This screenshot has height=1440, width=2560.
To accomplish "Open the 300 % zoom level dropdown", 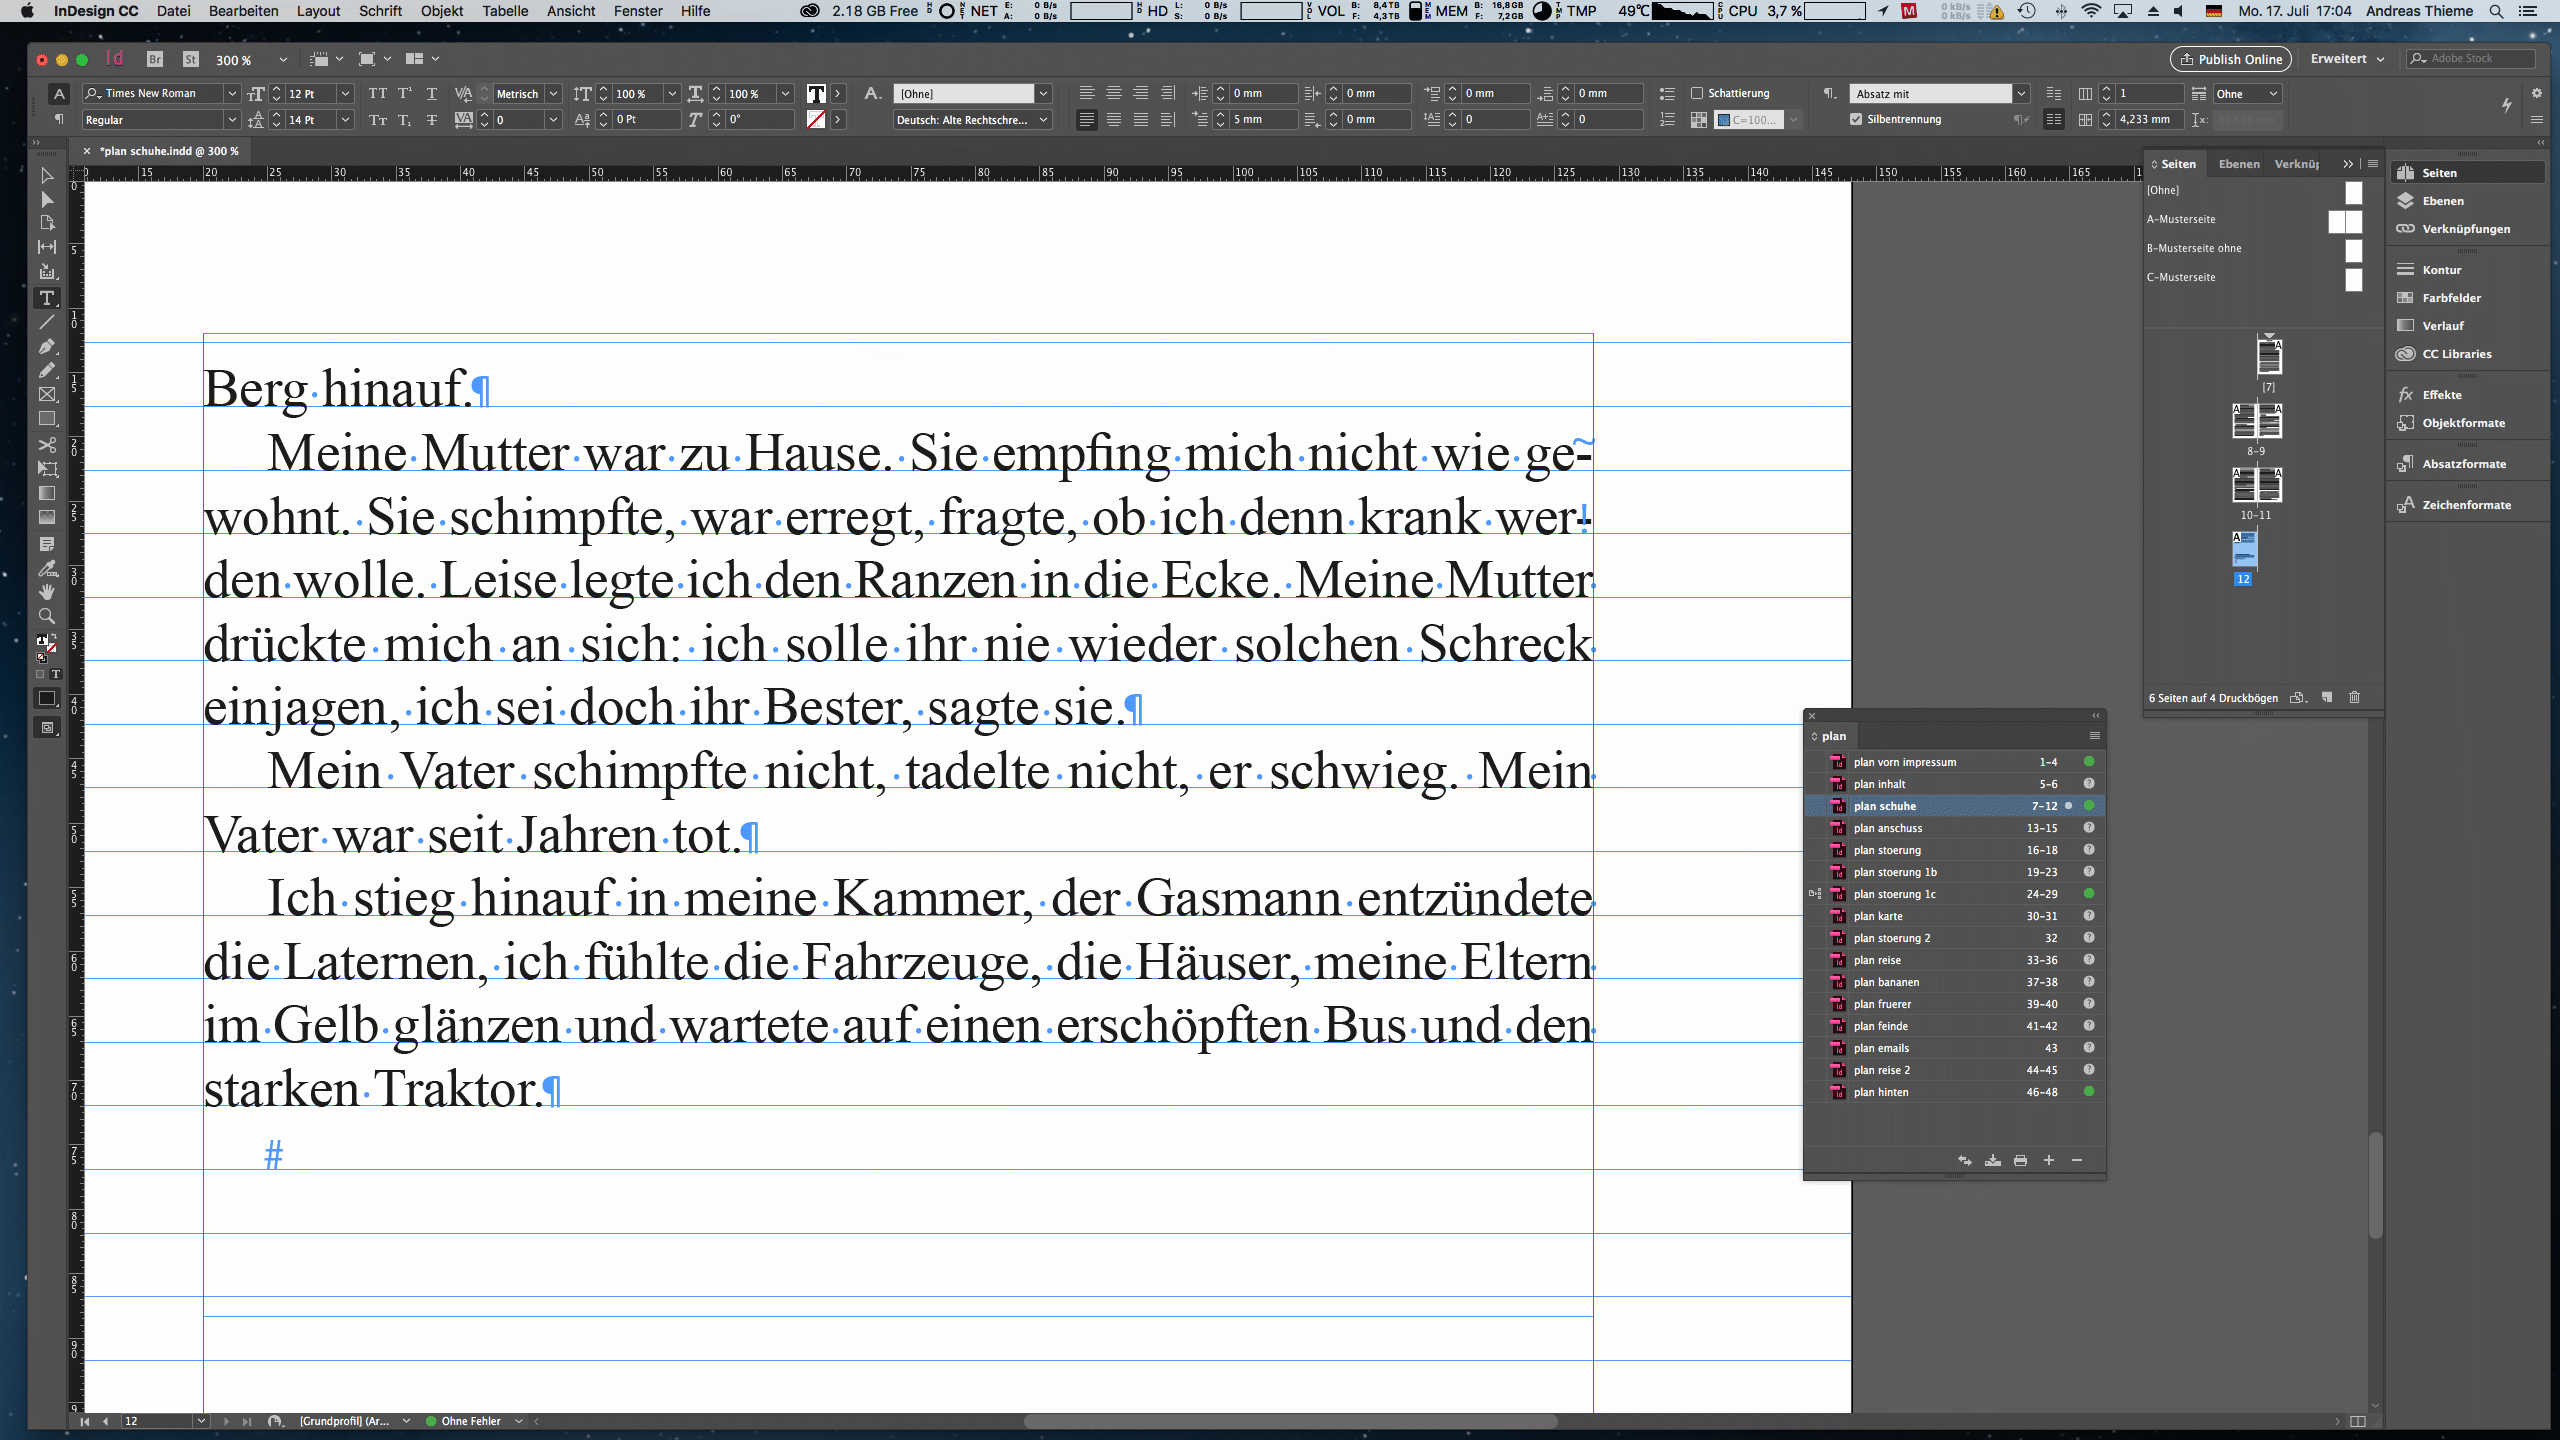I will tap(282, 59).
